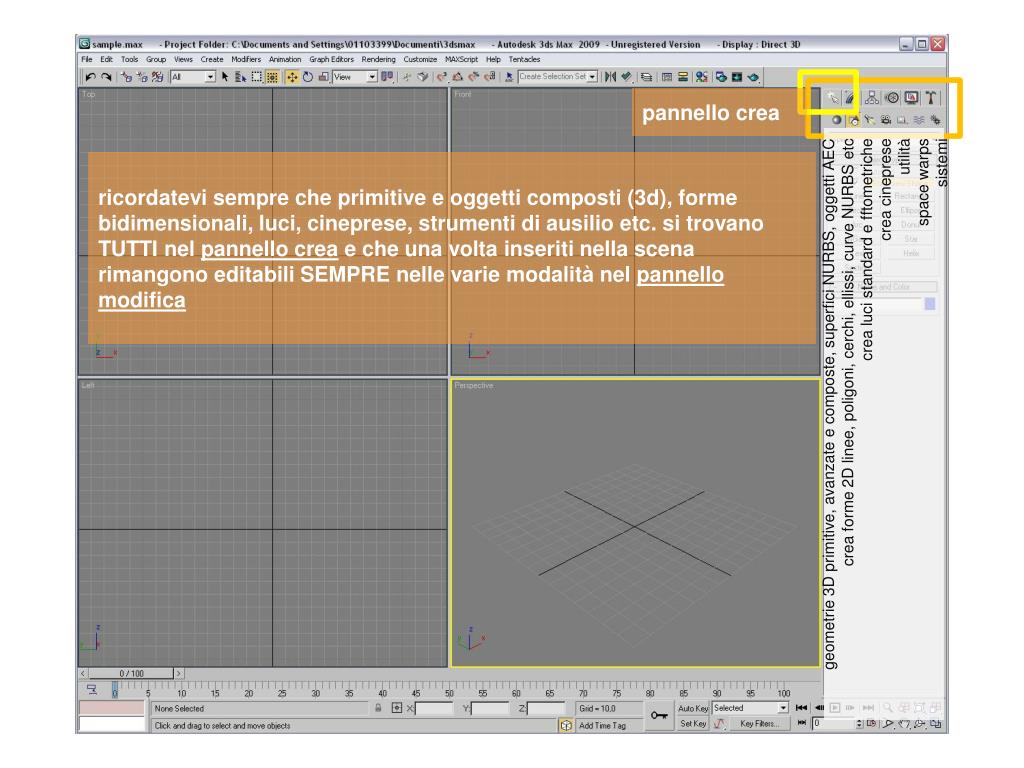Screen dimensions: 1024x768
Task: Open the selection filter 'All' dropdown
Action: tap(209, 76)
